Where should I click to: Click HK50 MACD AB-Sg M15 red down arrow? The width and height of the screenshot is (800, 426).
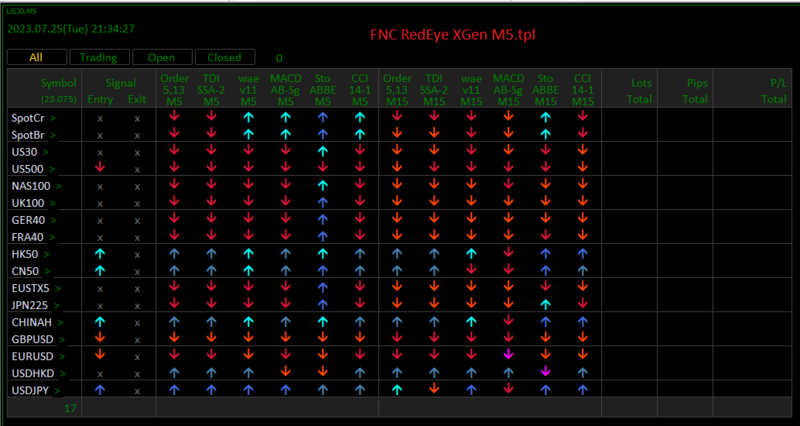coord(508,252)
